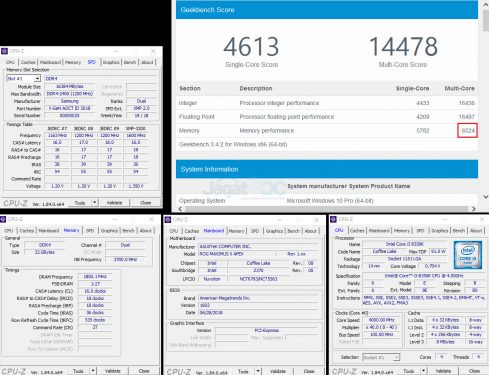Click American Megatrends BIOS brand field
Screen dimensions: 489x375
pos(258,298)
